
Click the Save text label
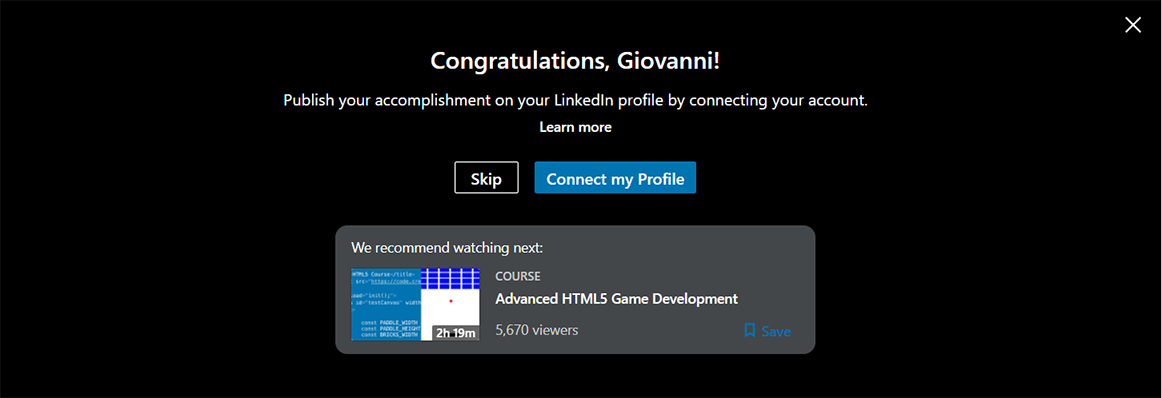776,331
